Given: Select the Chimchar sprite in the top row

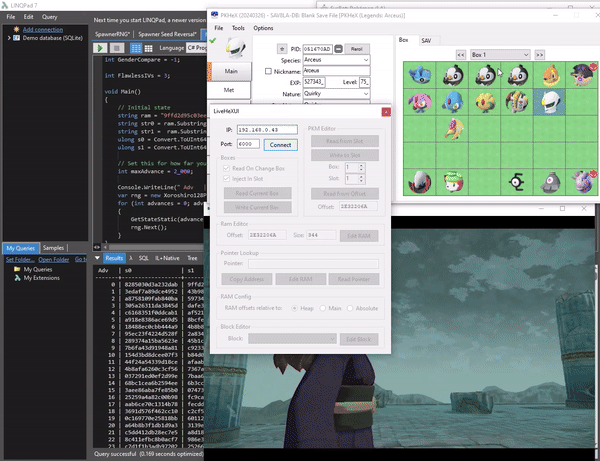Looking at the screenshot, I should [x=549, y=75].
